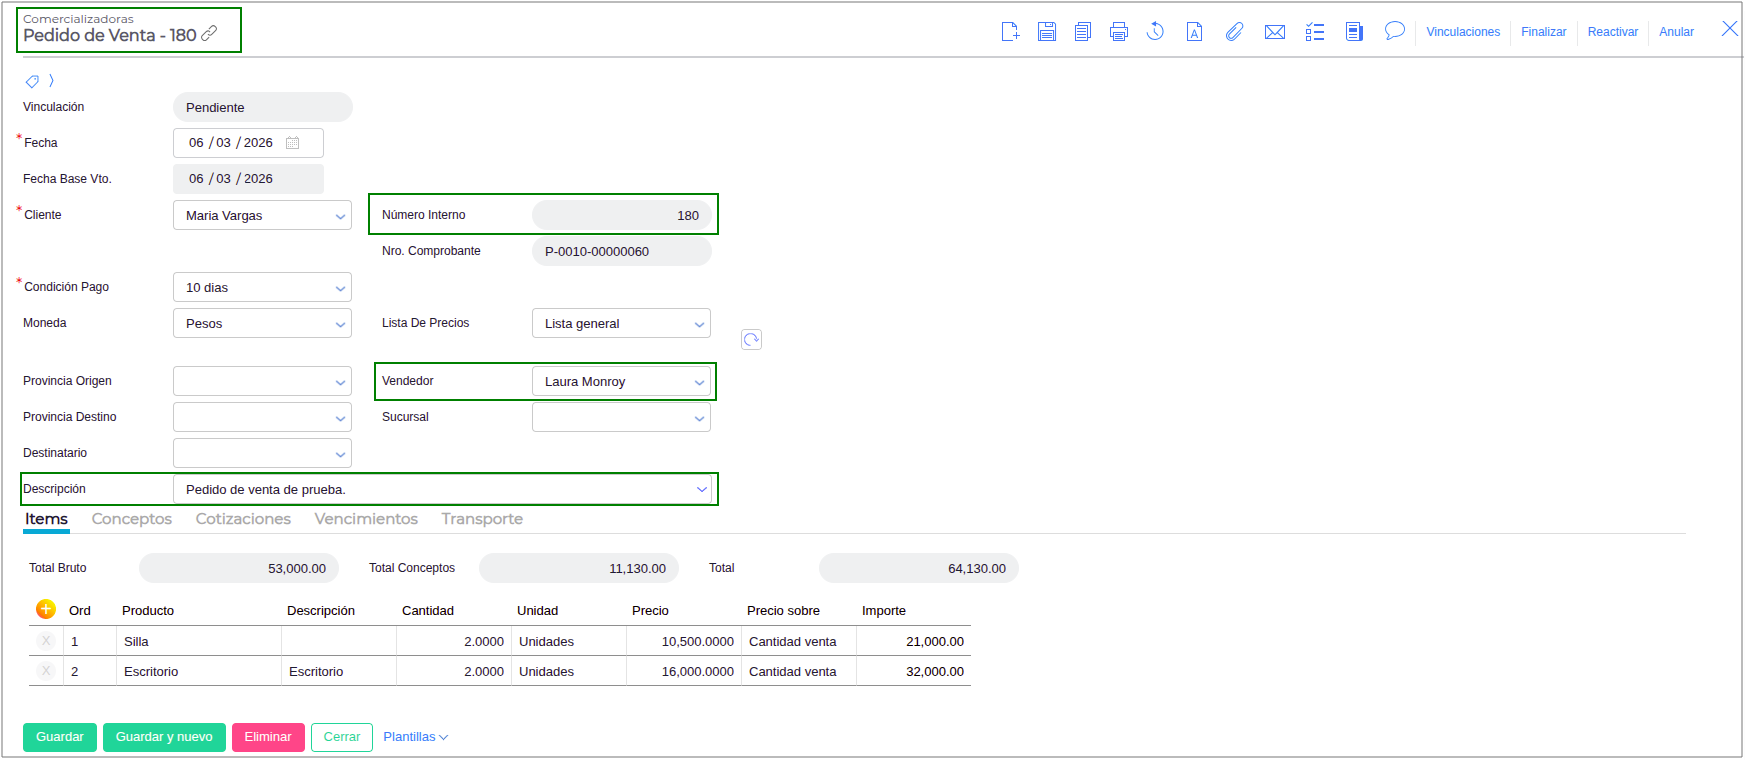Click the floppy disk save icon

click(1046, 32)
